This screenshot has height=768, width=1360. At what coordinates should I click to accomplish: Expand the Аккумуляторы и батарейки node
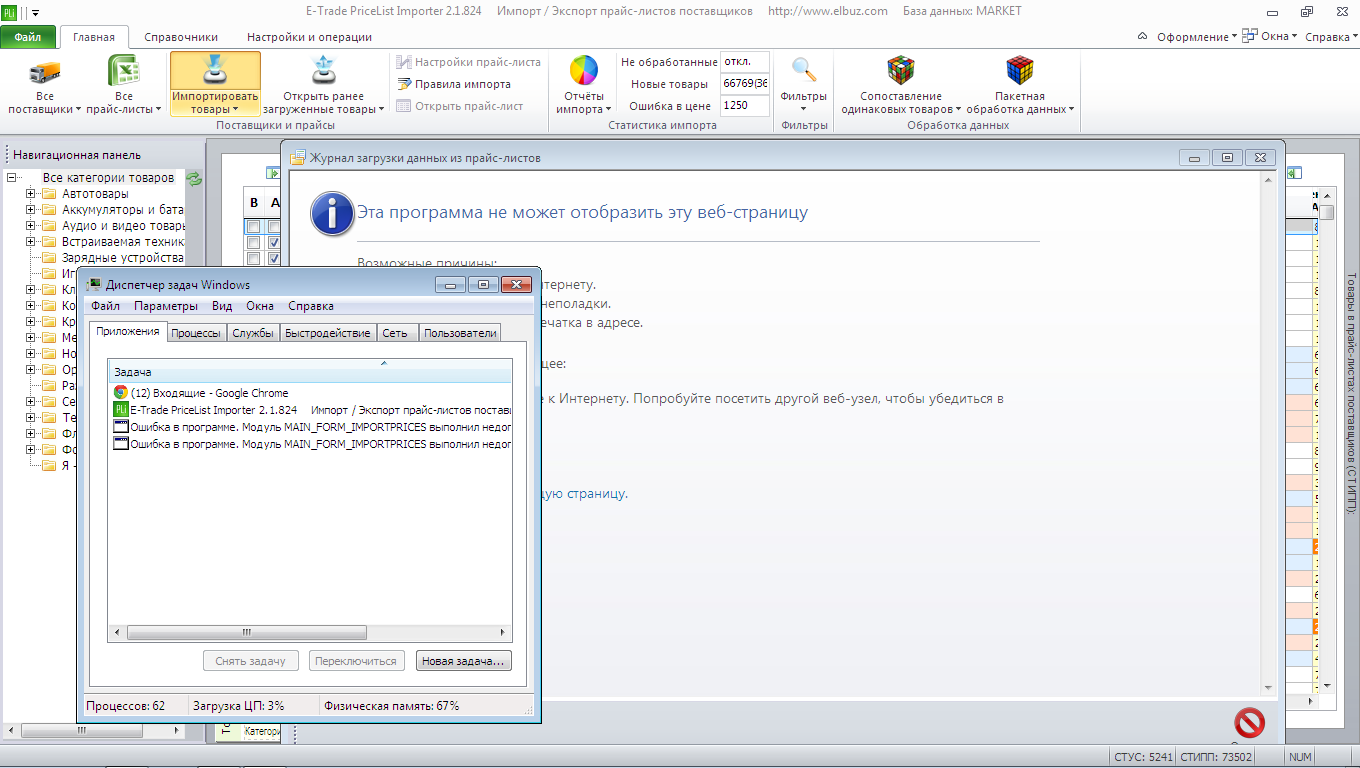tap(31, 210)
